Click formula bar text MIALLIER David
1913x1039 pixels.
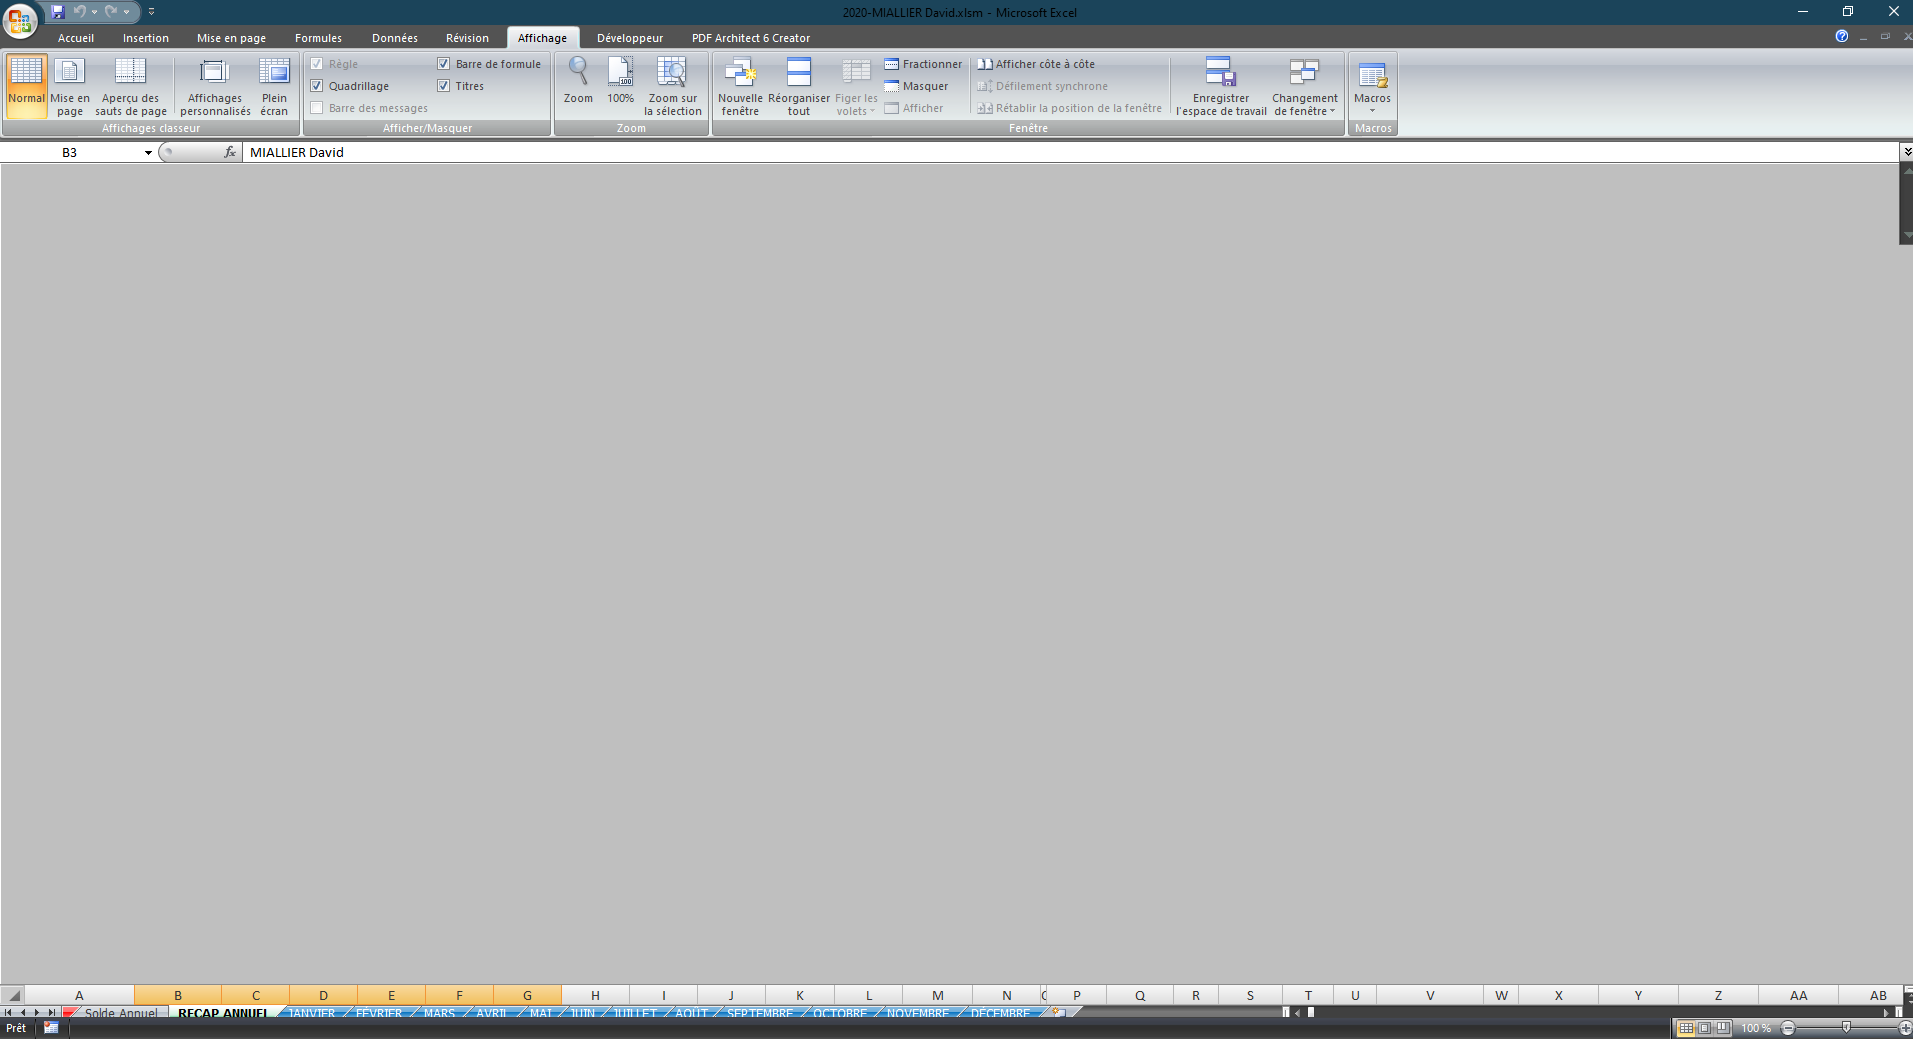point(297,152)
